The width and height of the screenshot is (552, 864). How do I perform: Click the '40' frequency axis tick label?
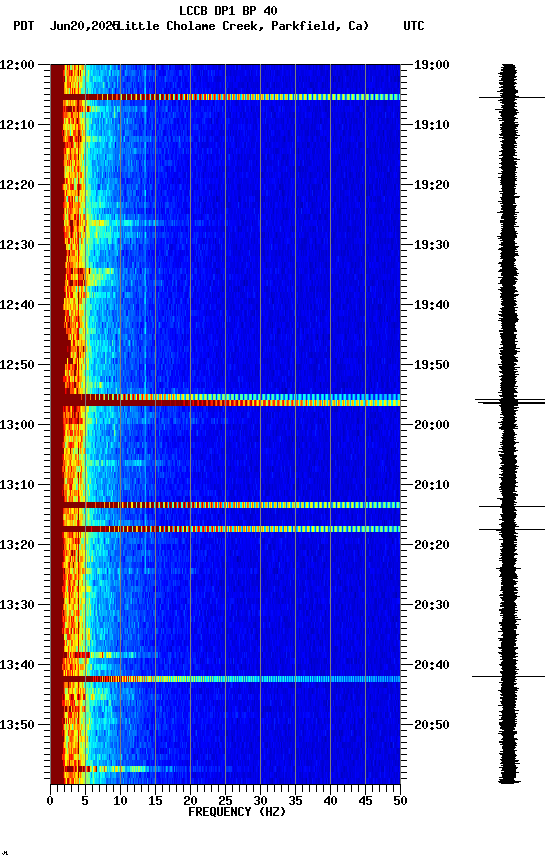[x=330, y=801]
